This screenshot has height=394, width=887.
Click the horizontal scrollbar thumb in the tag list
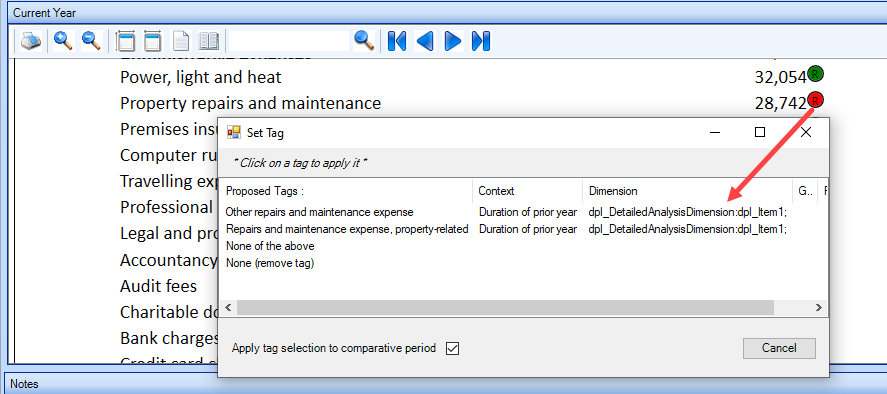505,307
